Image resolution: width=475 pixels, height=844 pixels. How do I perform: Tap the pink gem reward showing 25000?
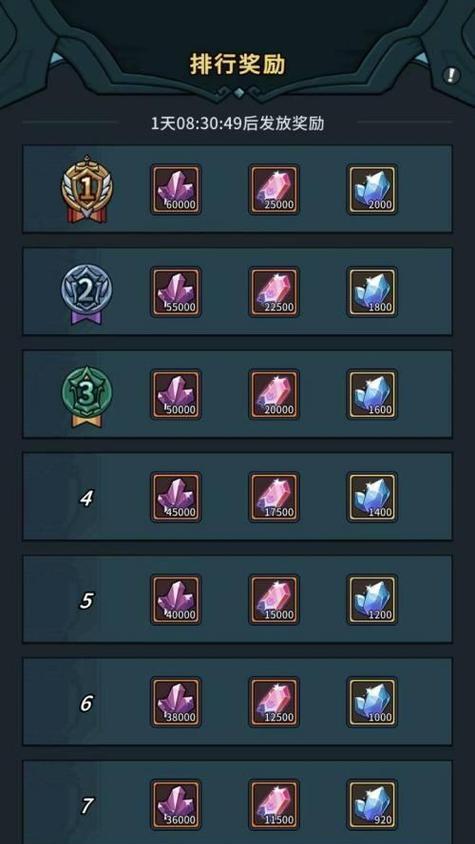point(274,189)
